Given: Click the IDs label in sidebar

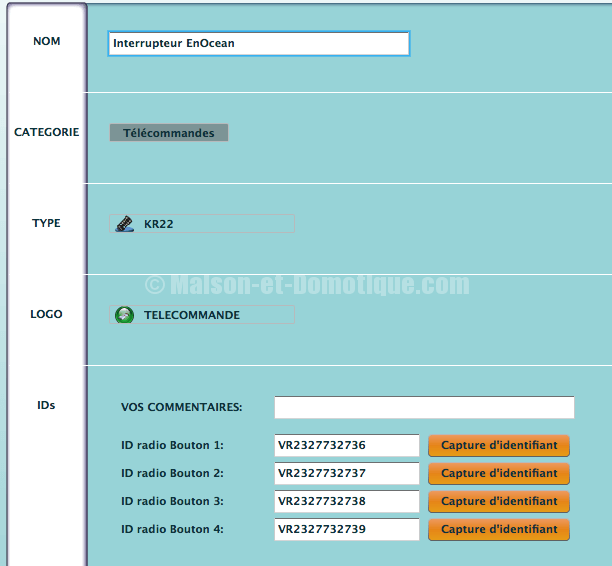Looking at the screenshot, I should pyautogui.click(x=46, y=405).
